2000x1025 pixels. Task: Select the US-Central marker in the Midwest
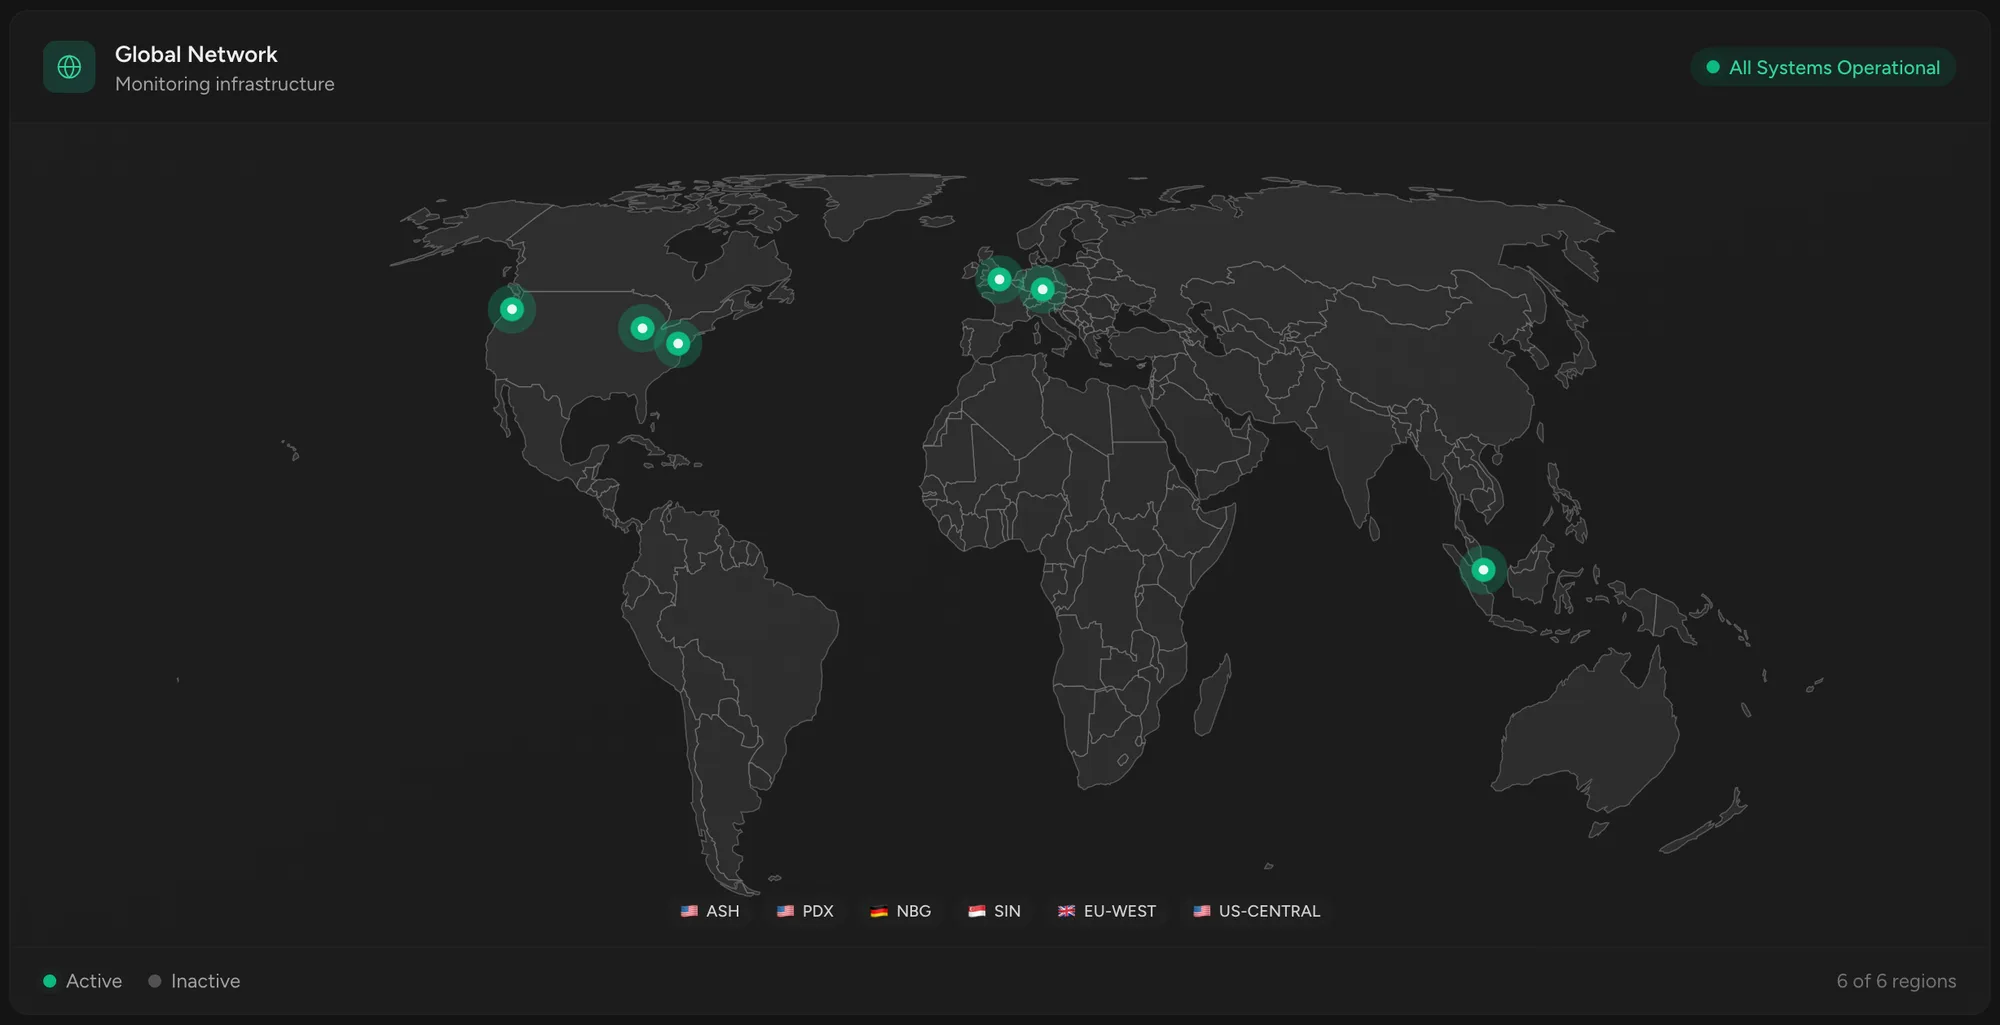click(x=642, y=328)
